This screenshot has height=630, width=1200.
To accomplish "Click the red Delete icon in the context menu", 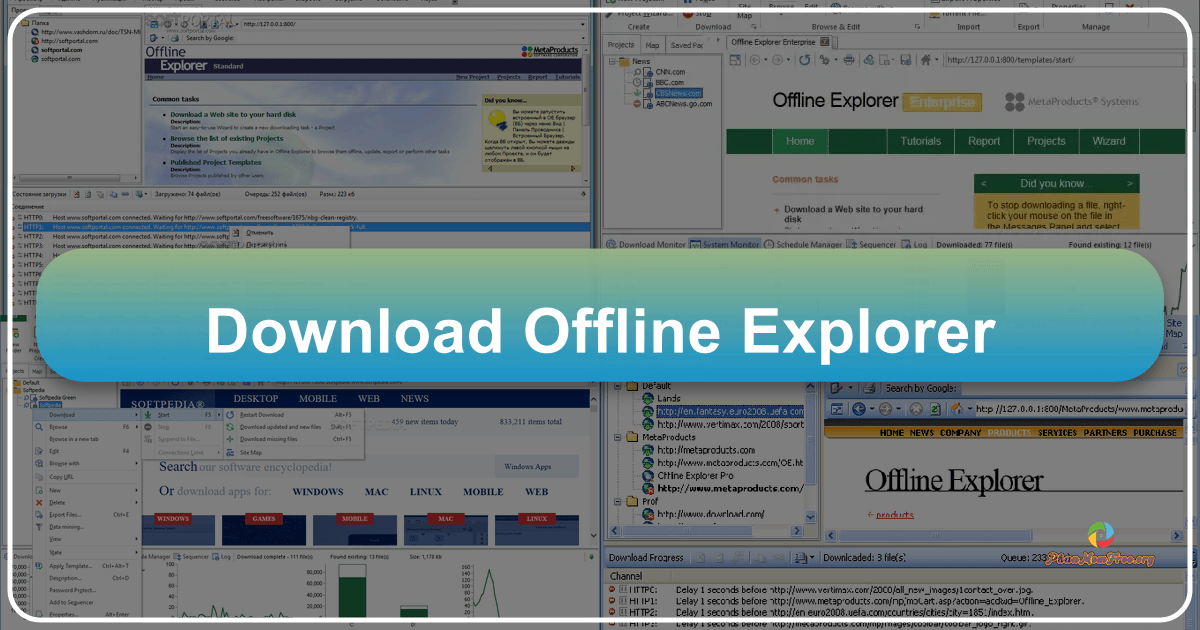I will [38, 503].
